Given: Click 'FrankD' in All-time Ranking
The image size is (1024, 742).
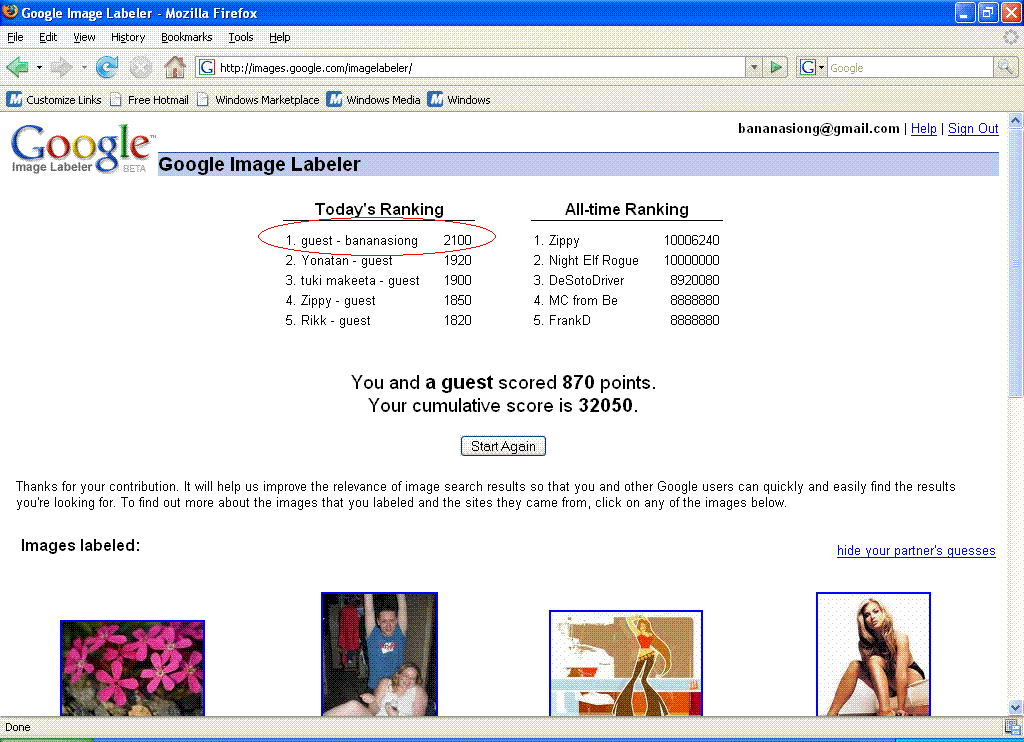Looking at the screenshot, I should (569, 320).
